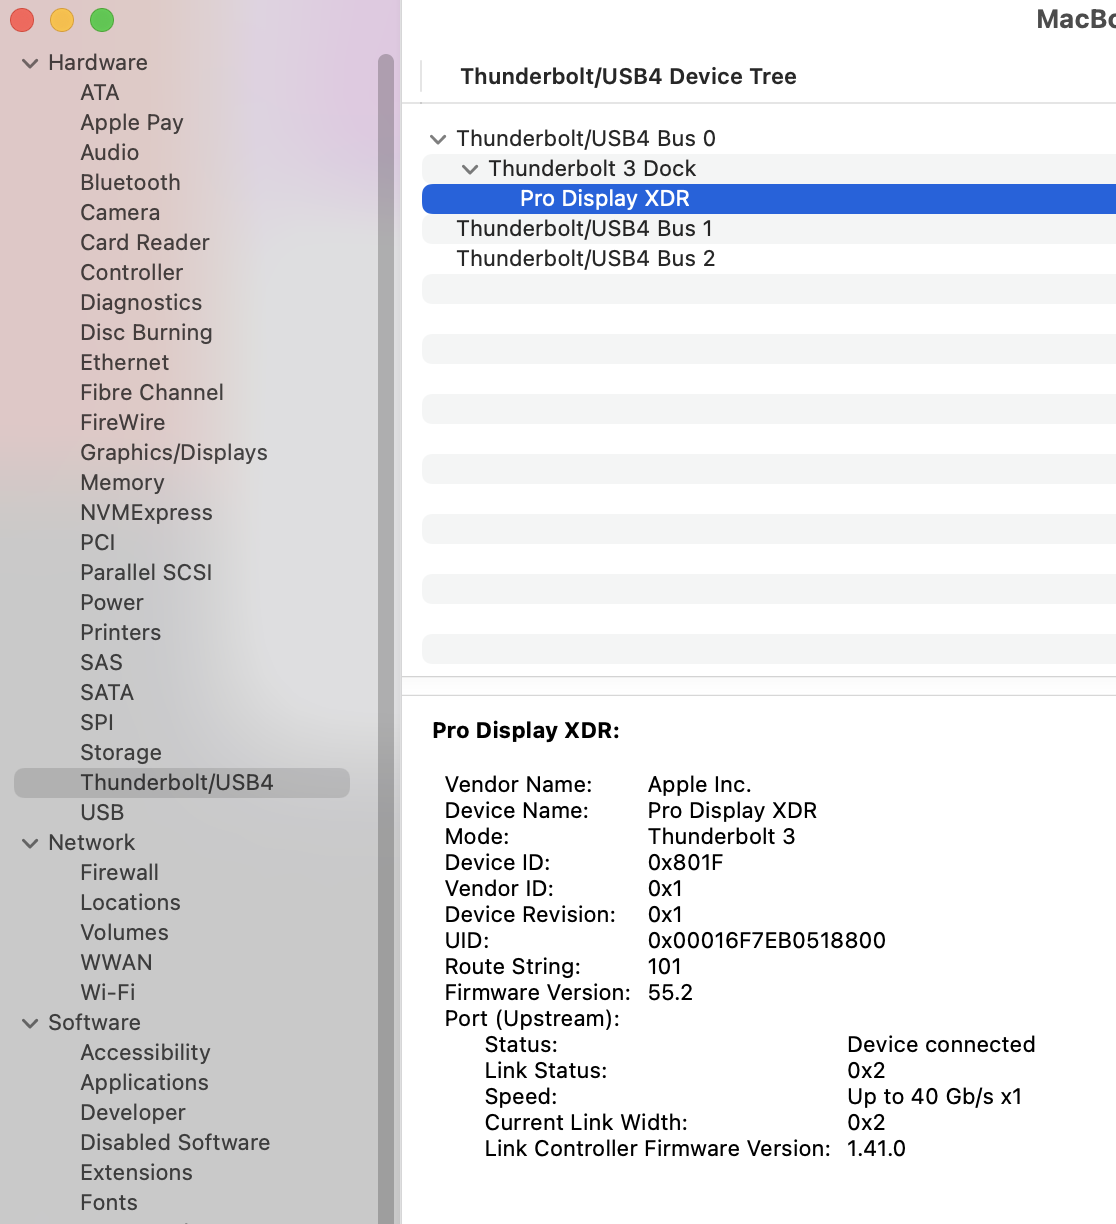
Task: Select Thunderbolt/USB4 Bus 0 row
Action: [x=769, y=139]
